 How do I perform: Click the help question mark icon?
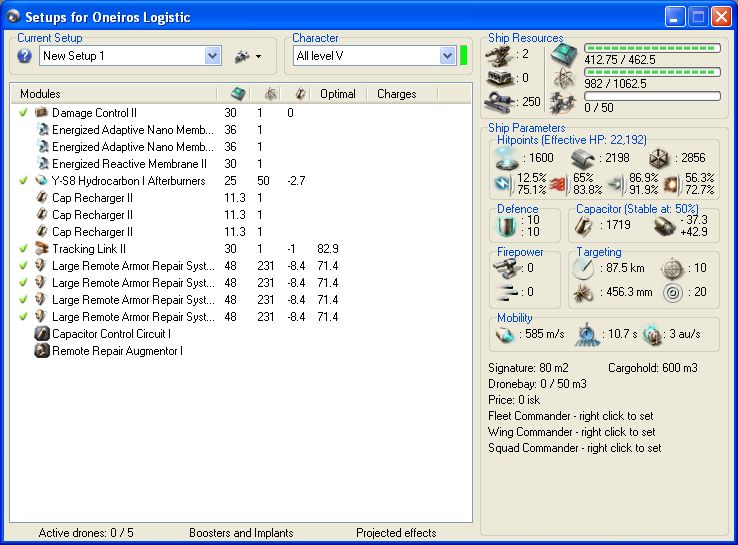click(25, 56)
